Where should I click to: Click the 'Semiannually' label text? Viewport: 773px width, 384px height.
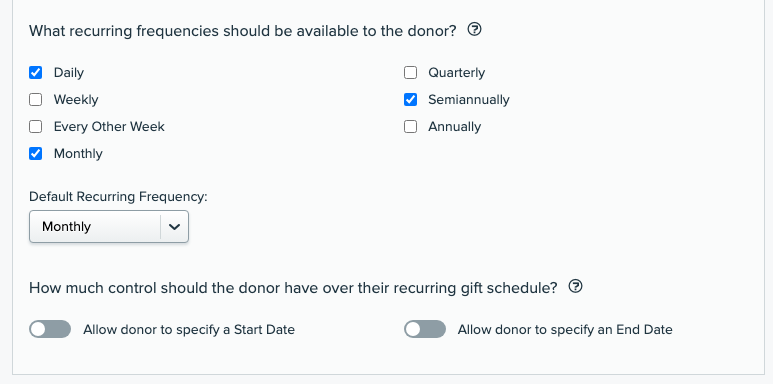coord(469,100)
